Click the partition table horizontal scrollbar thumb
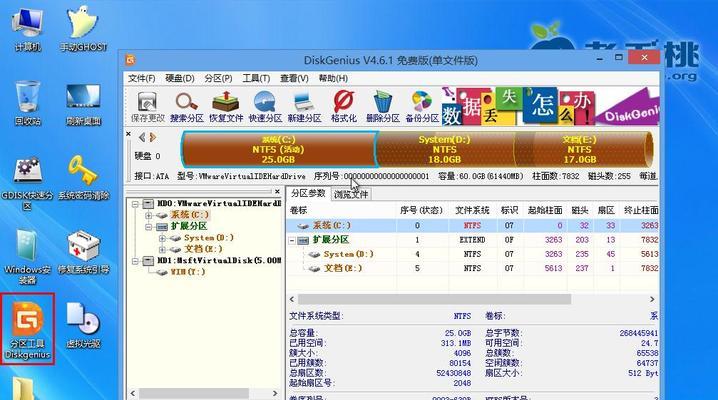 pyautogui.click(x=435, y=299)
